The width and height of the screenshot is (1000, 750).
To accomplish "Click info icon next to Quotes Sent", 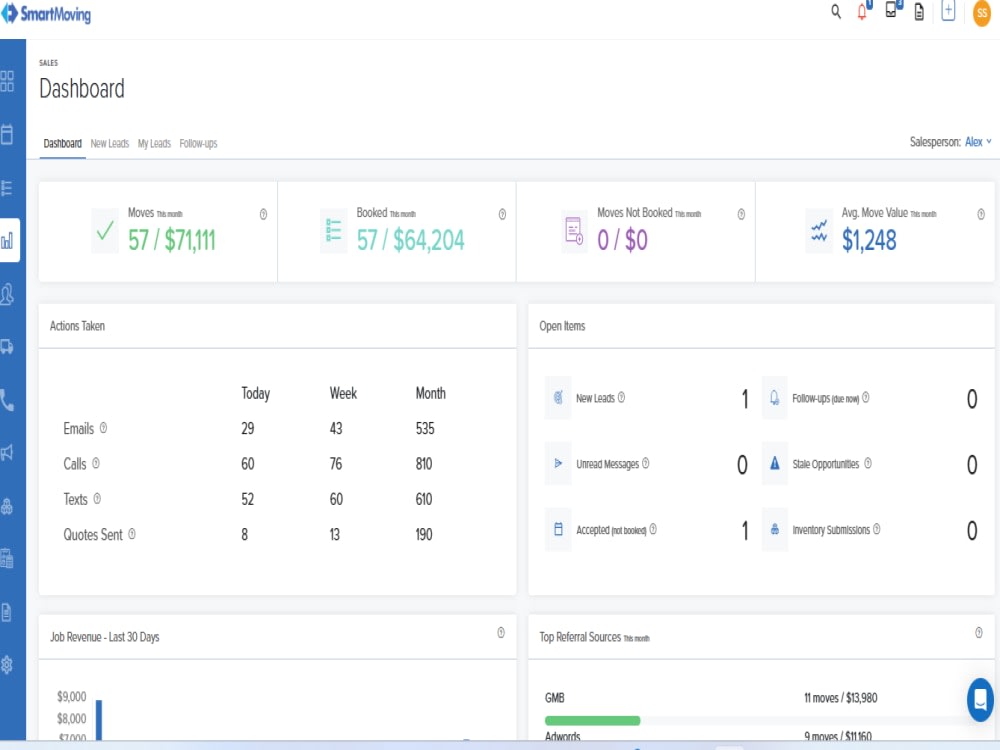I will pos(132,534).
